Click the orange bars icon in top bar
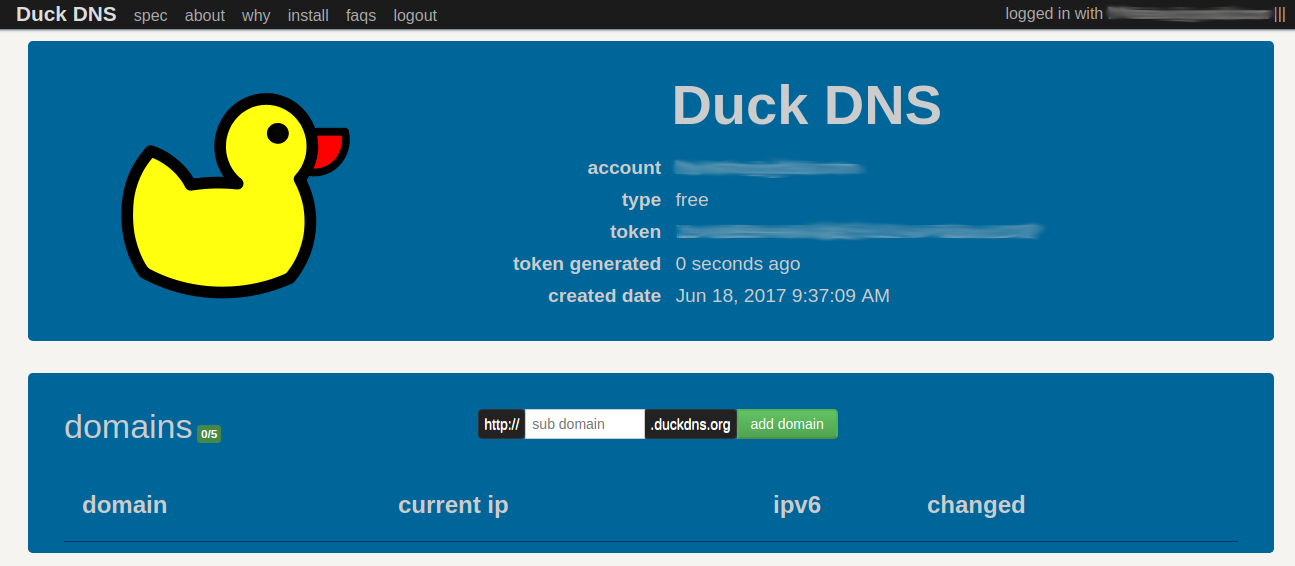1295x566 pixels. [x=1280, y=14]
